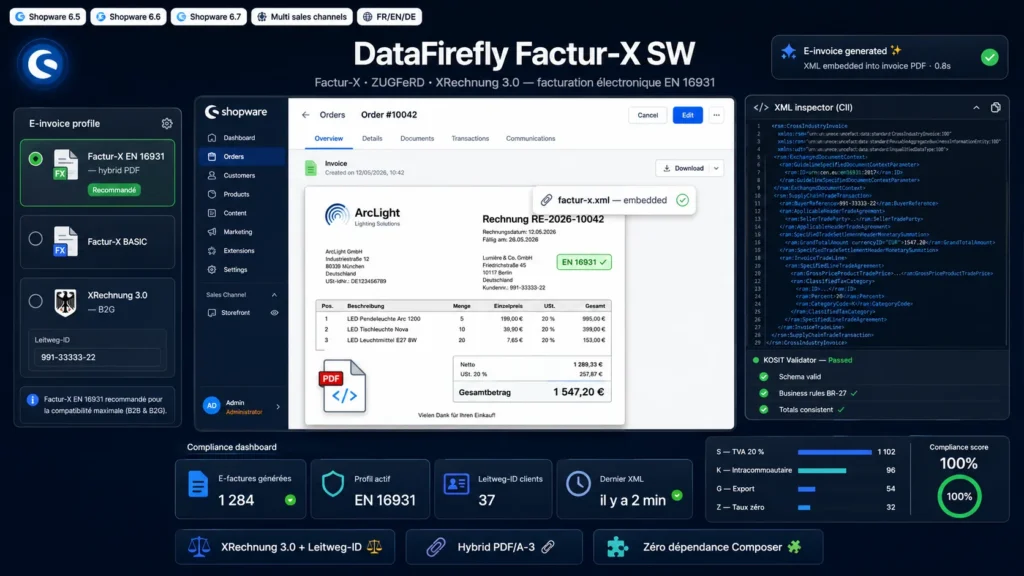Collapse the Sales Channel section
Viewport: 1024px width, 576px height.
click(x=274, y=295)
